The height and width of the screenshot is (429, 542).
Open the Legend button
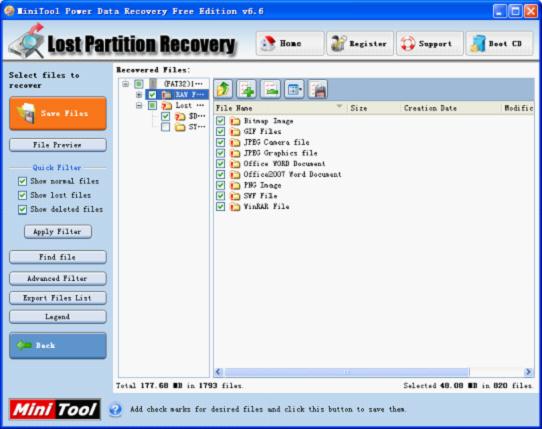pyautogui.click(x=58, y=317)
